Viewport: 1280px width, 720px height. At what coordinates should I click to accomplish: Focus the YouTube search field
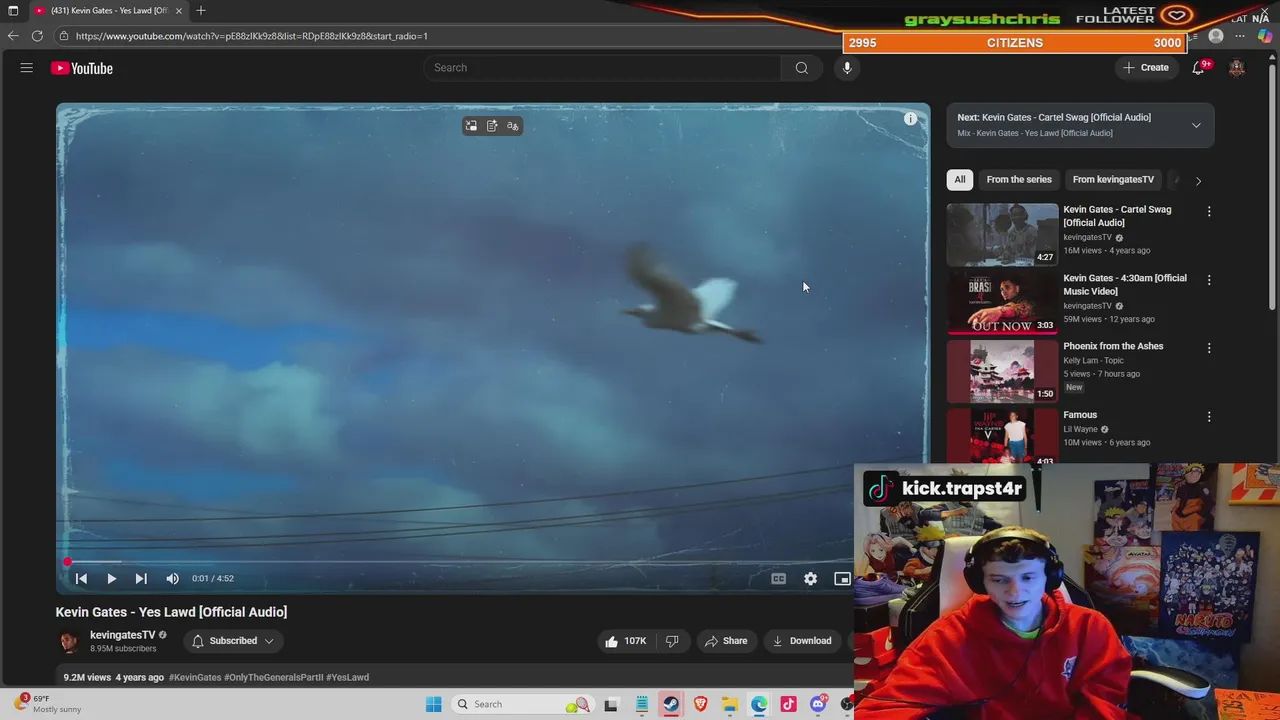click(x=603, y=68)
